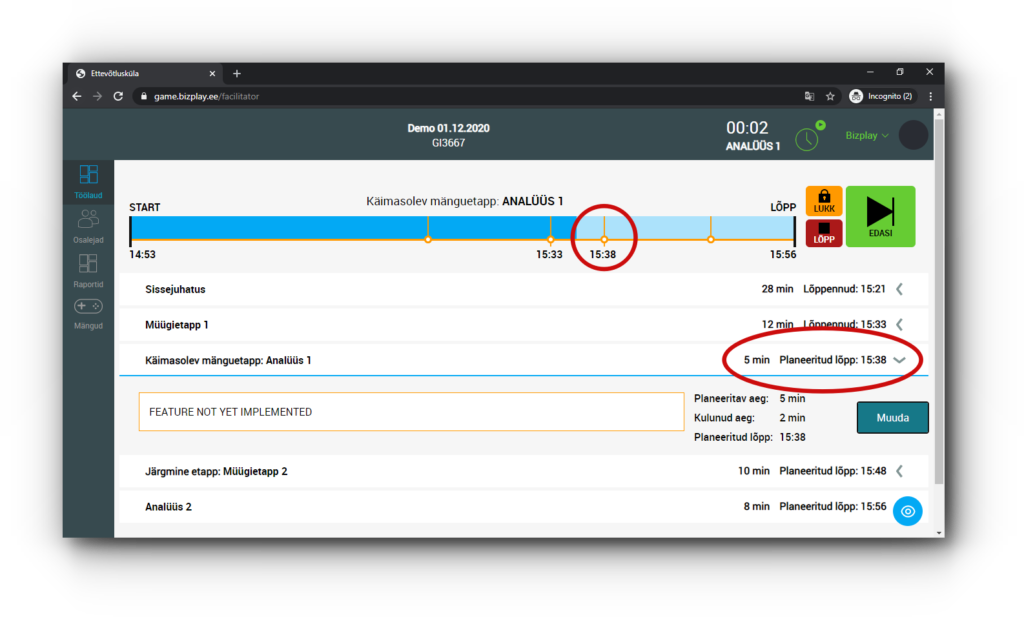Open the Raportid reports section
This screenshot has height=617, width=1024.
(88, 270)
